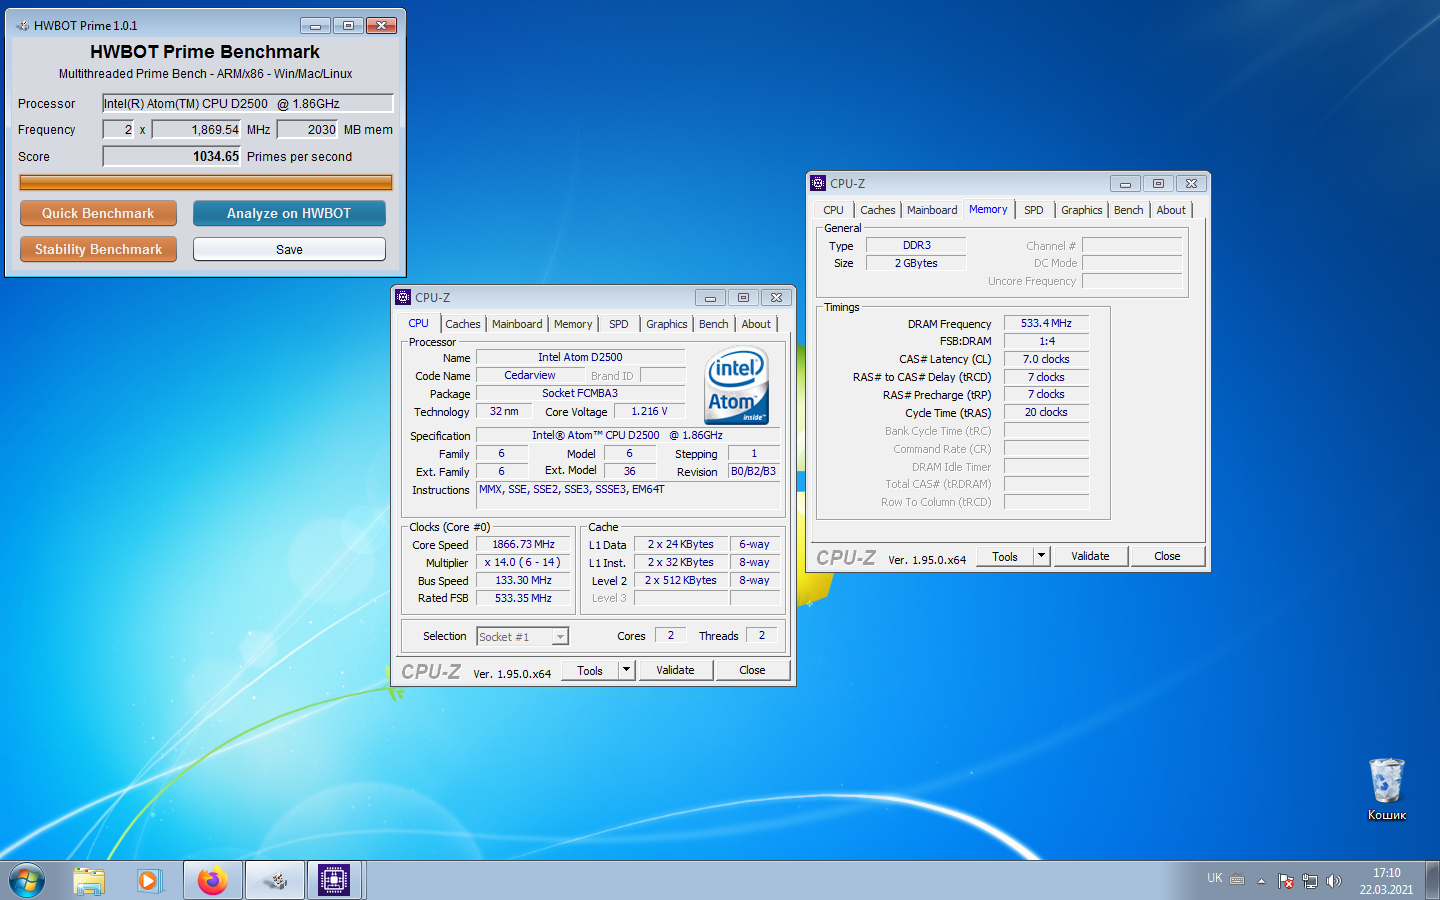
Task: Open Bench tab in CPU-Z Memory window
Action: [x=1129, y=210]
